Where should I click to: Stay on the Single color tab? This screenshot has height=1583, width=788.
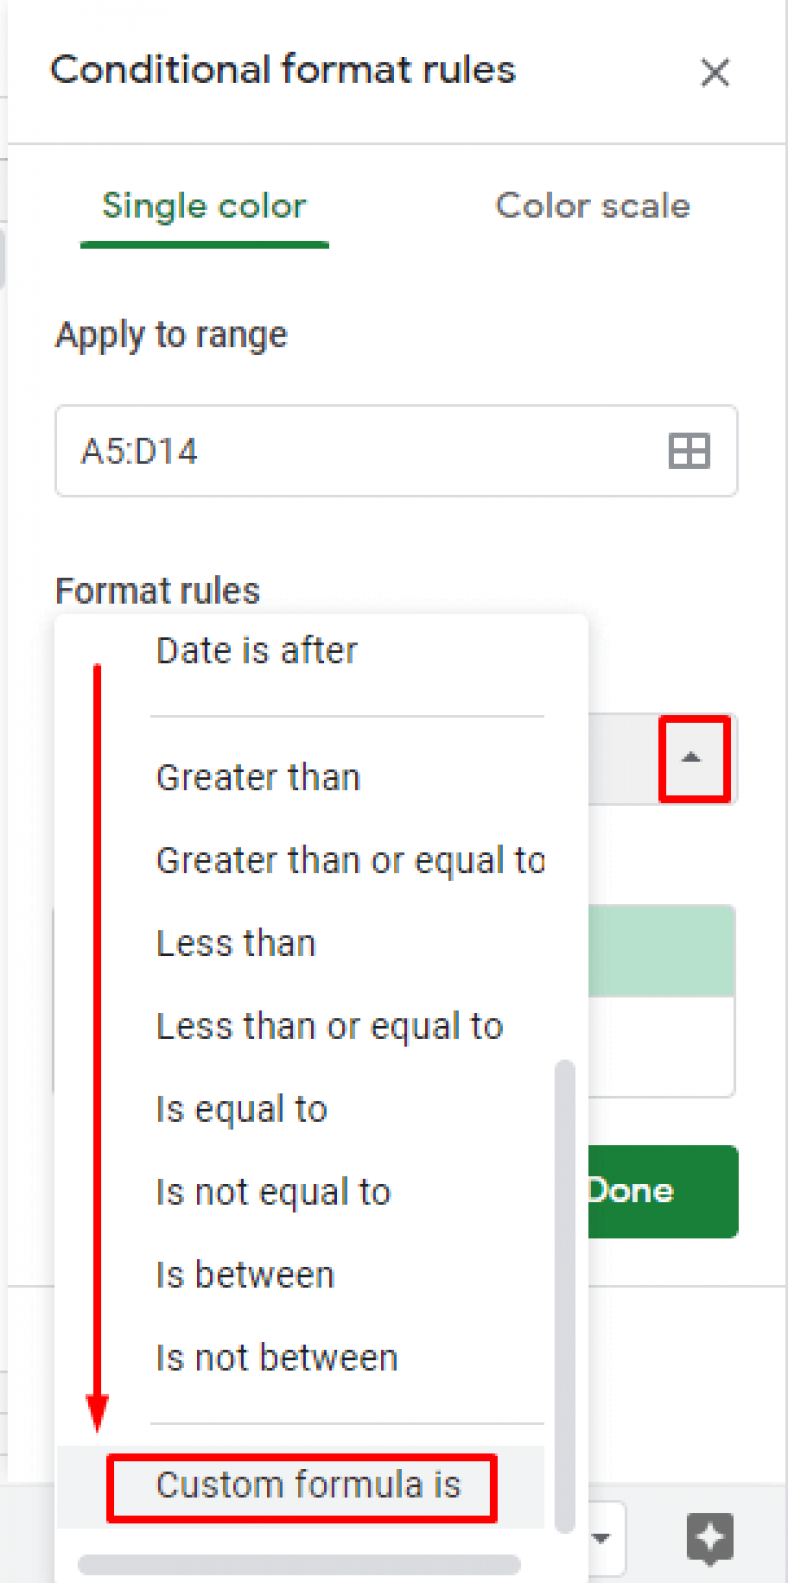pyautogui.click(x=204, y=206)
